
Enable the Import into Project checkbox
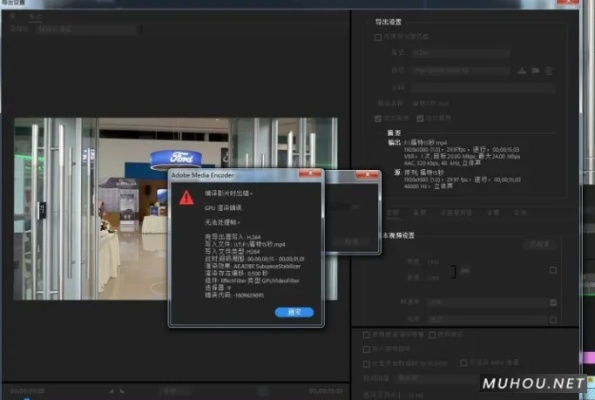tap(366, 349)
